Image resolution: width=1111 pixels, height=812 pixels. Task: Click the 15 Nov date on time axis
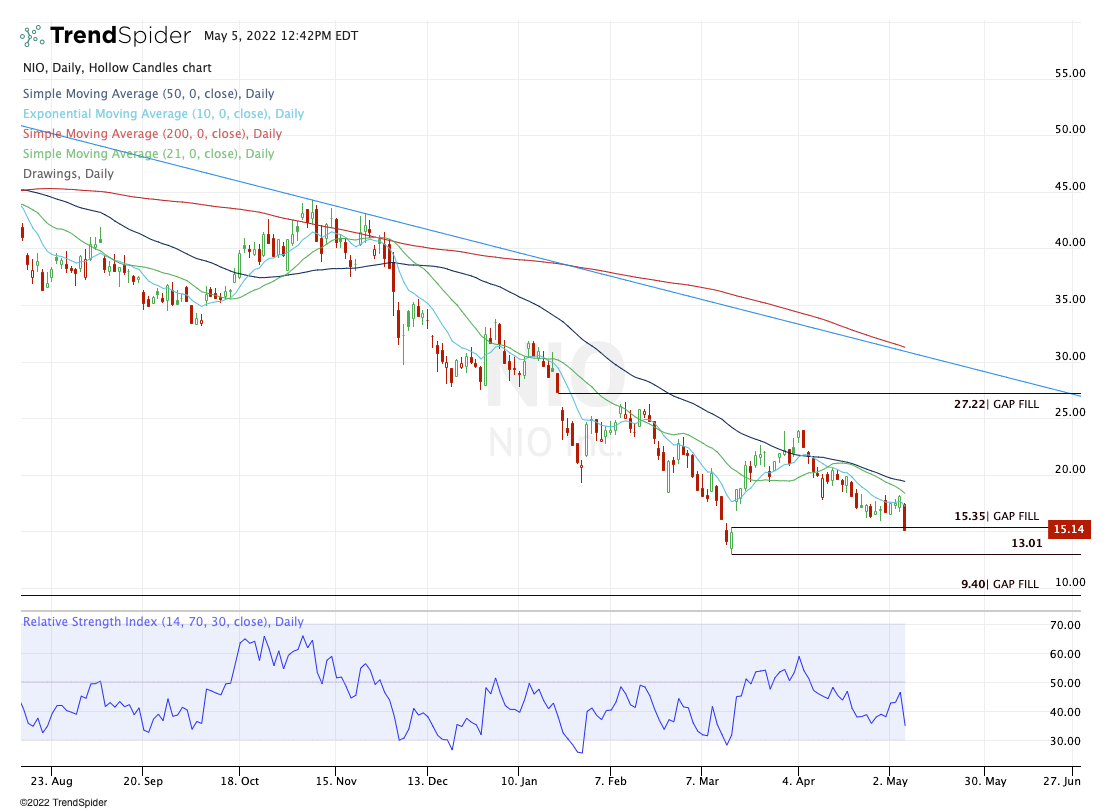(337, 780)
